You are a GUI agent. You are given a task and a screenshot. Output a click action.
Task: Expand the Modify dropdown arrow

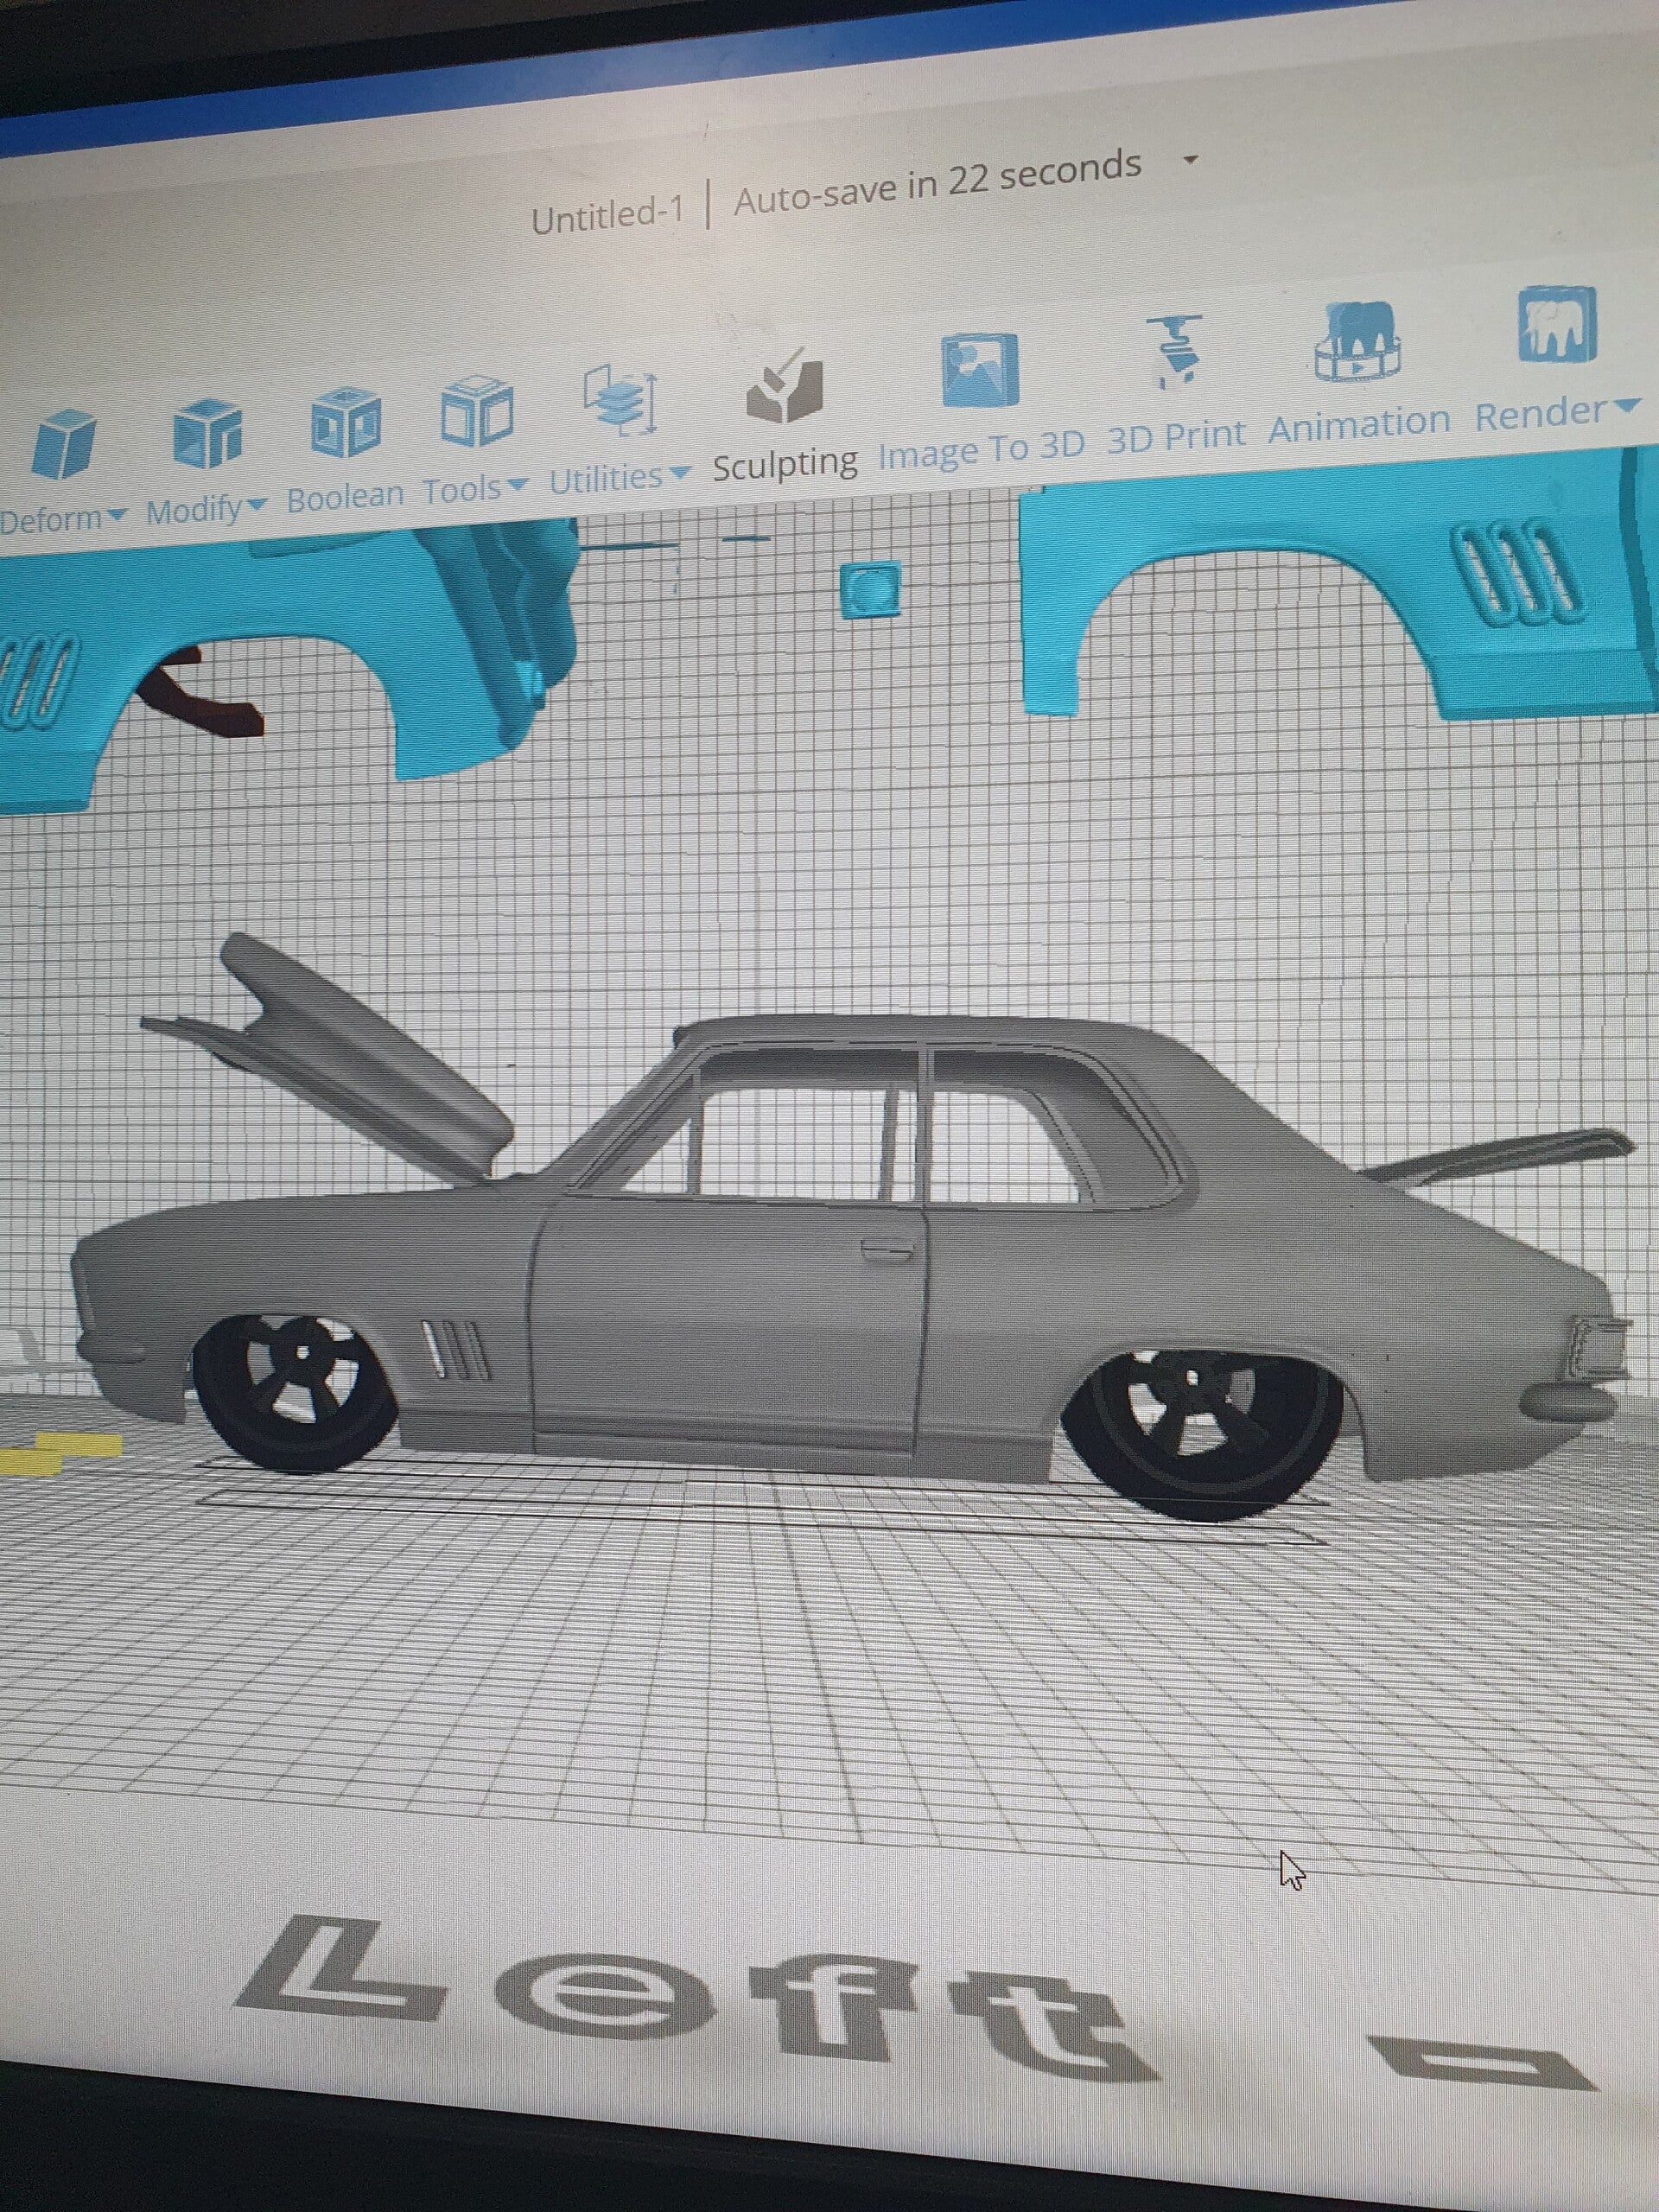[x=257, y=504]
